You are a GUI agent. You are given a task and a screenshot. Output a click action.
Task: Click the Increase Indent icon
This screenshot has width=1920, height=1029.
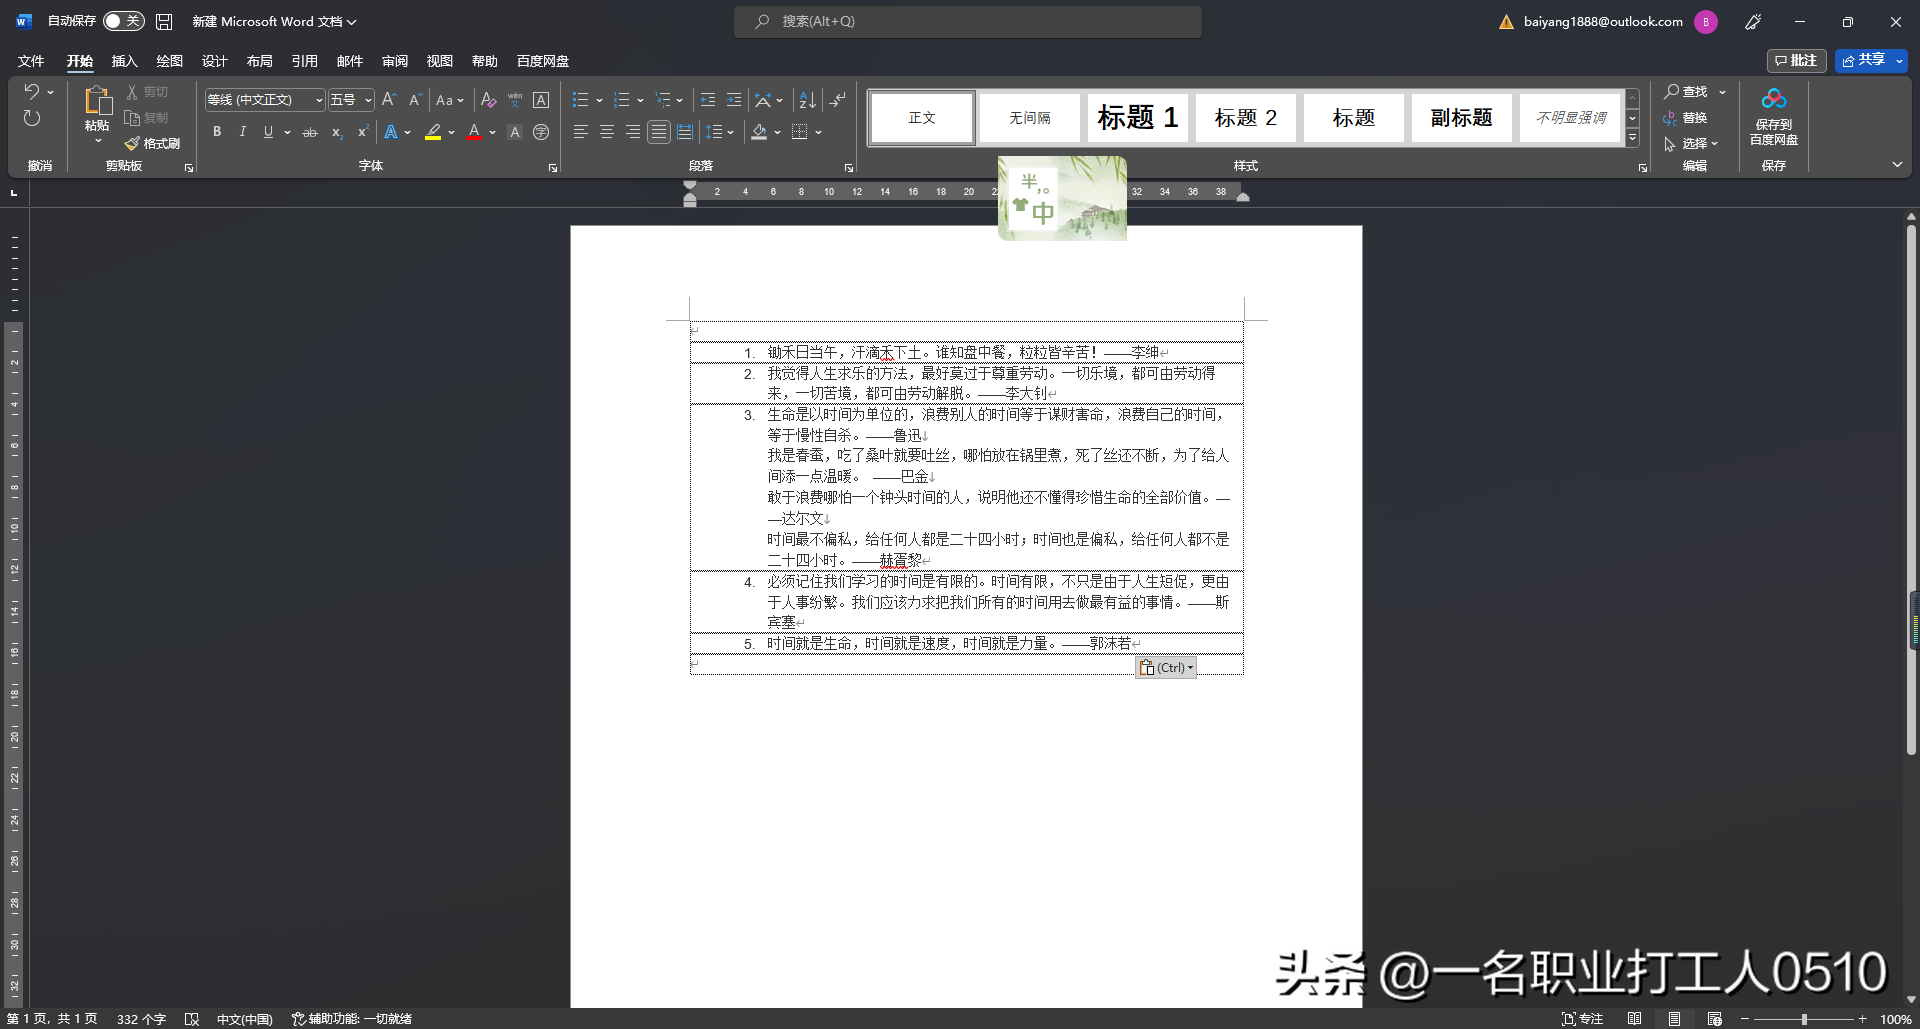tap(734, 100)
